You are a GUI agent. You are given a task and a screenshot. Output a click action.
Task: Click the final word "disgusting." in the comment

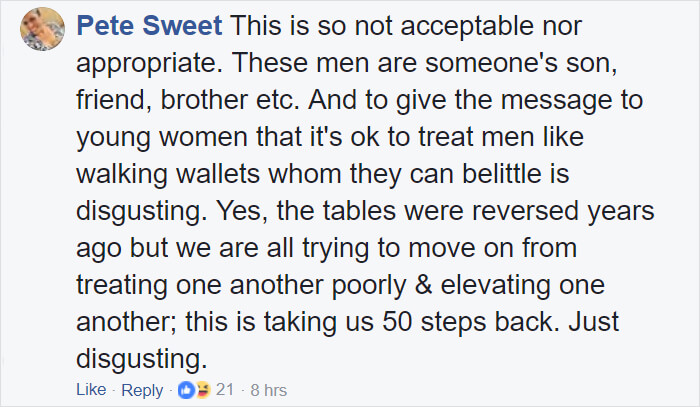click(x=141, y=356)
